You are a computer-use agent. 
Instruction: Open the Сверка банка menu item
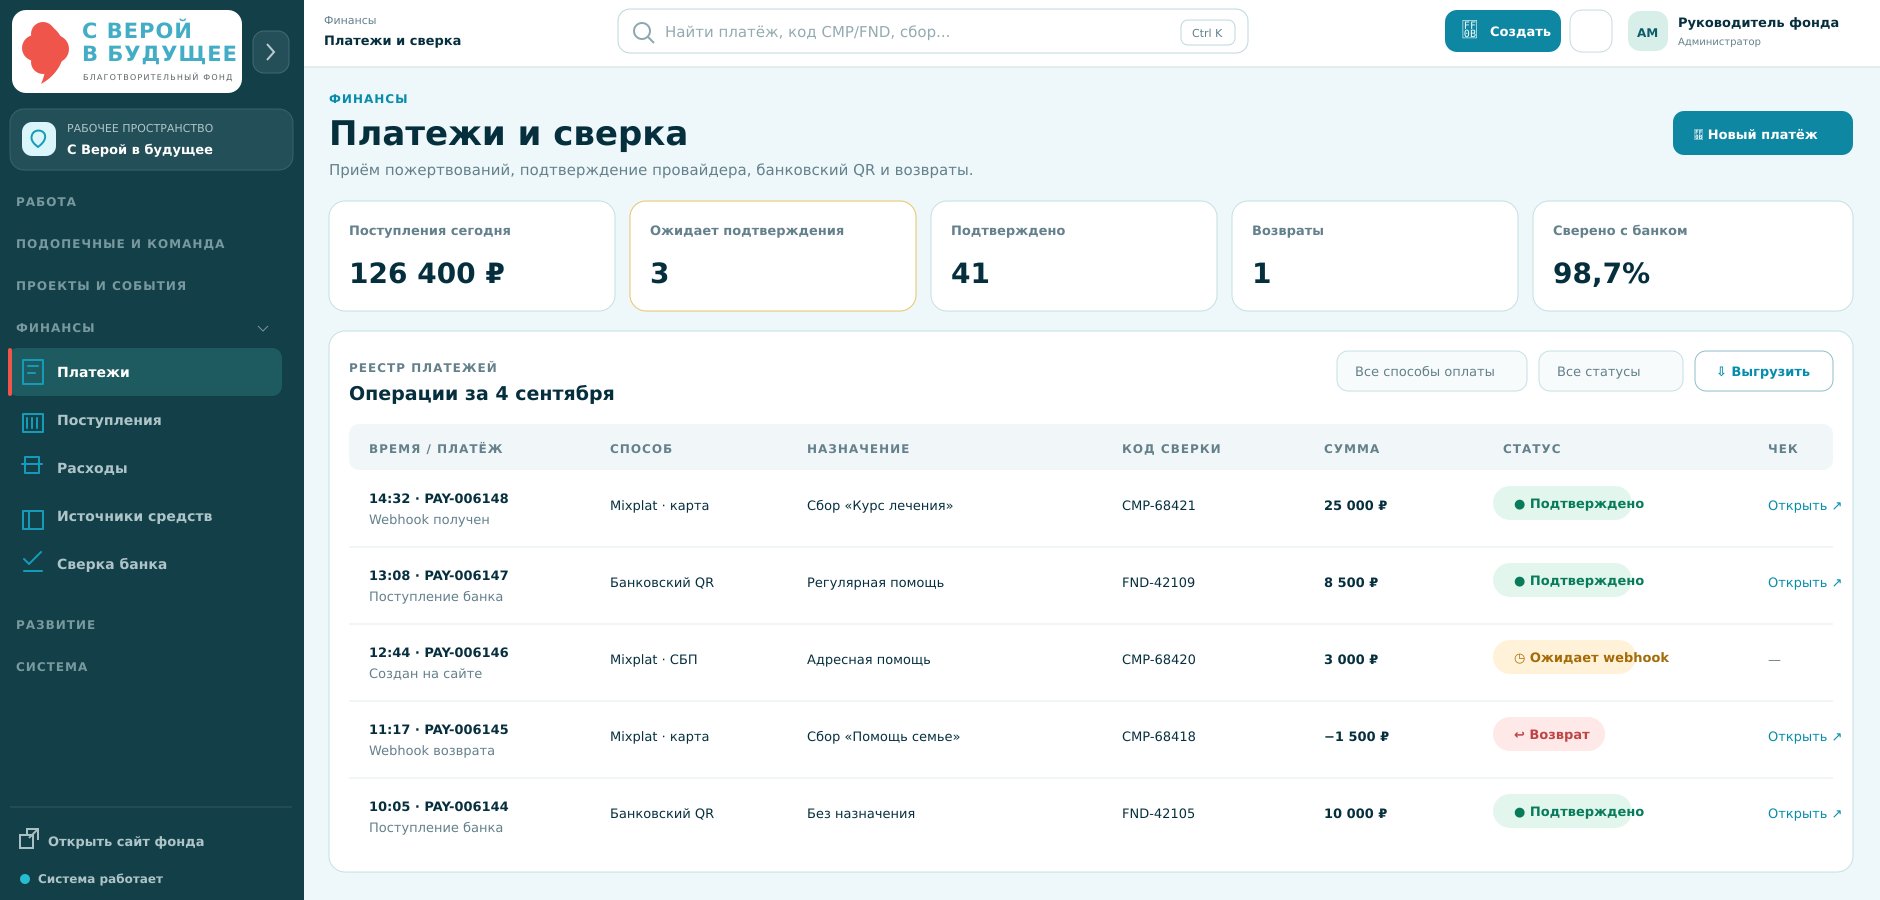146,564
